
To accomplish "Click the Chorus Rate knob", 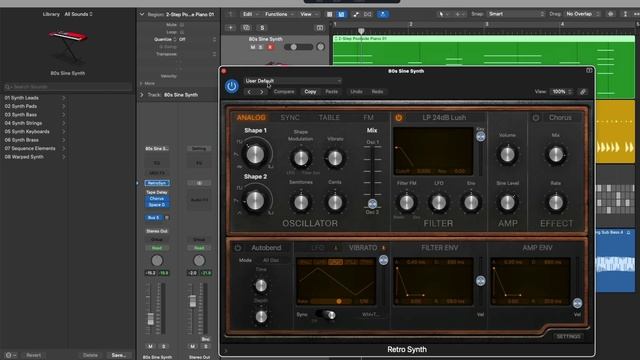I will [x=556, y=202].
